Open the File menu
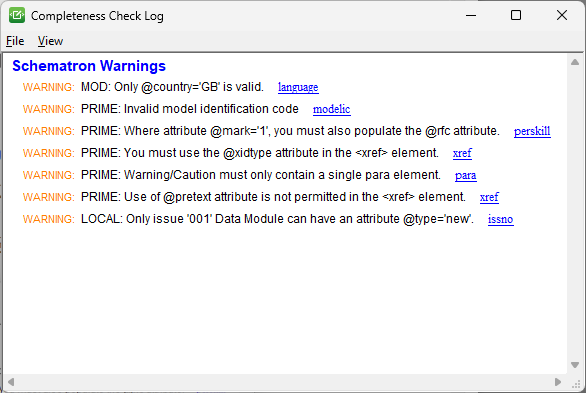 click(x=15, y=41)
